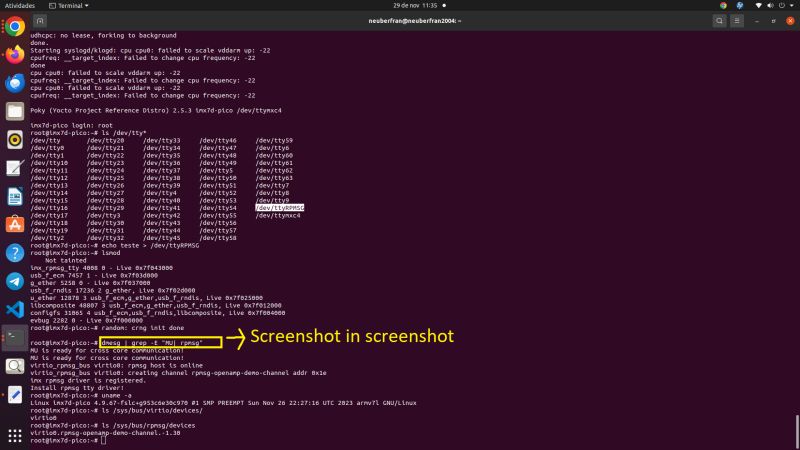This screenshot has width=800, height=450.
Task: Click the 'imx rpmsg driver is registered.' line
Action: pyautogui.click(x=88, y=380)
